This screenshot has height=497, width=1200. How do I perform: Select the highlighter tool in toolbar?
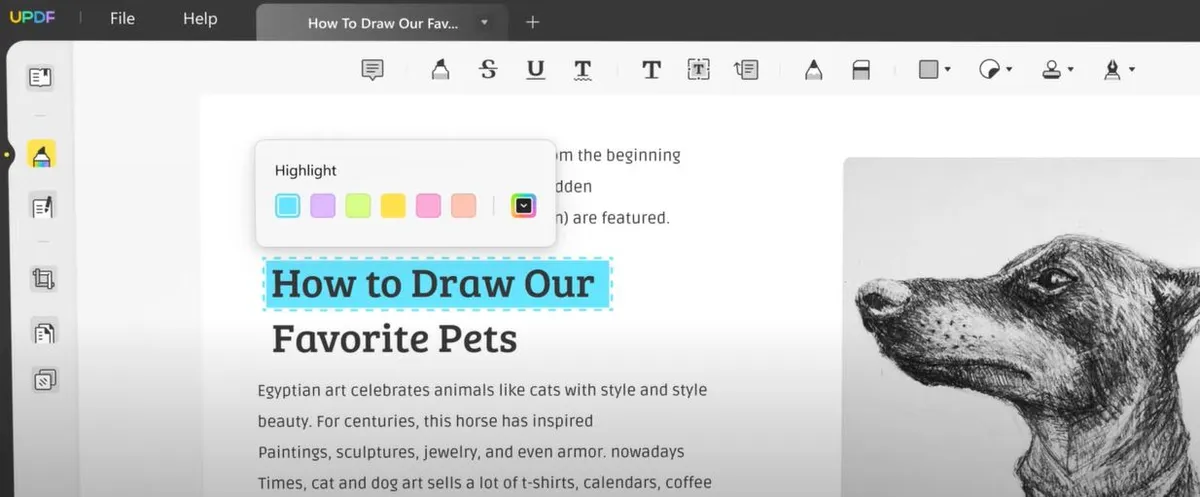pyautogui.click(x=439, y=69)
